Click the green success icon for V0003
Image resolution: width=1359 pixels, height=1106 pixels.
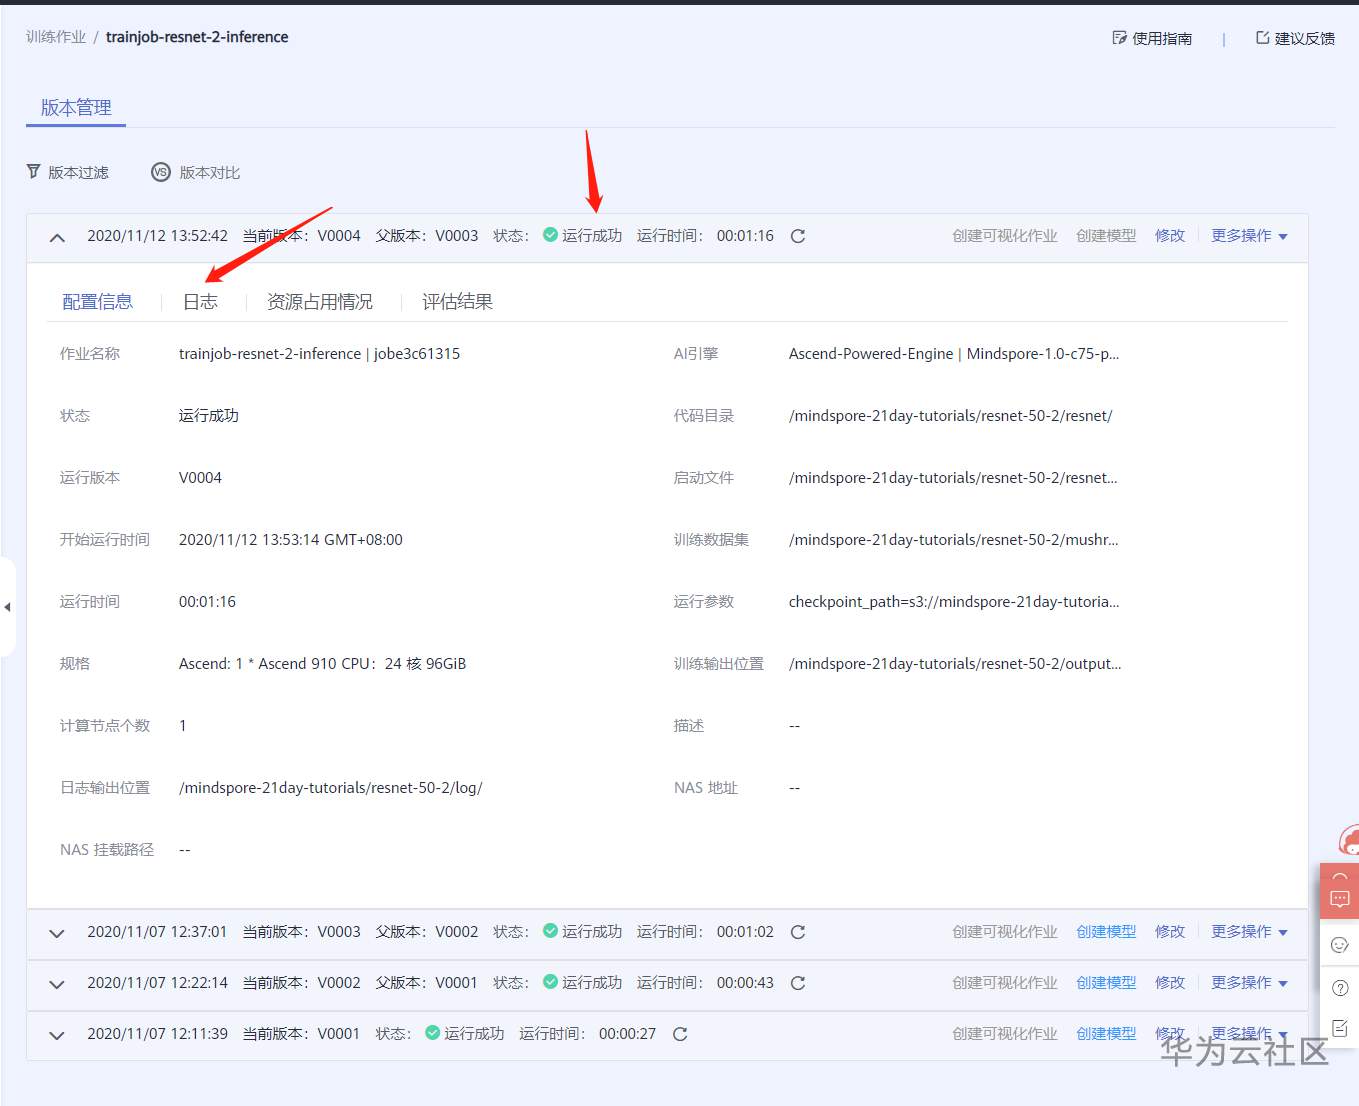click(x=550, y=931)
